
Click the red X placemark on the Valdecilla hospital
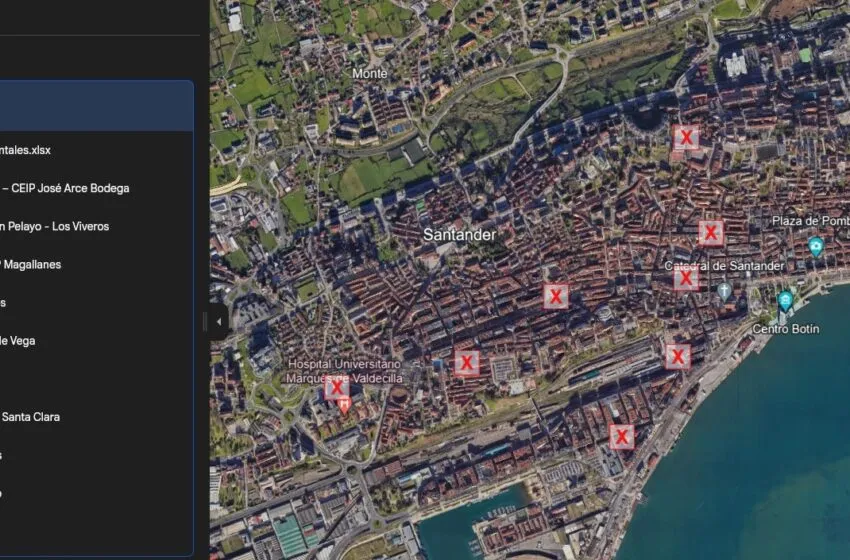[336, 387]
